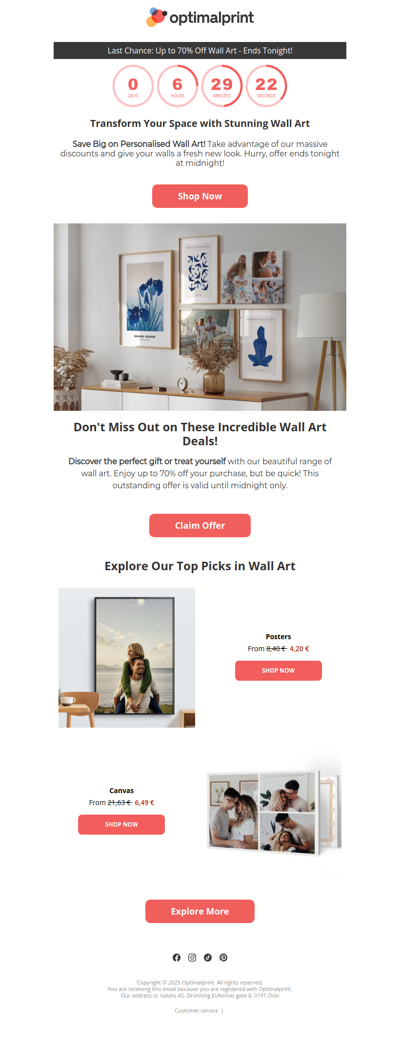Open the Pinterest social icon
This screenshot has height=1042, width=400.
pos(223,958)
